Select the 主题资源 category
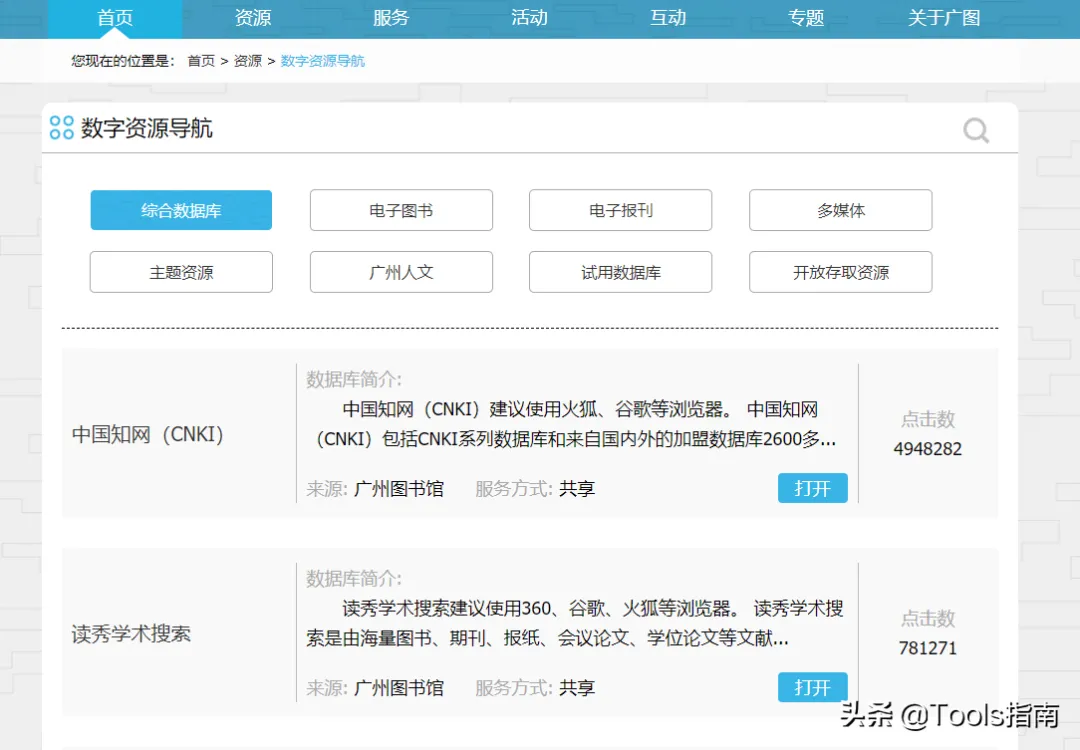 pos(181,272)
